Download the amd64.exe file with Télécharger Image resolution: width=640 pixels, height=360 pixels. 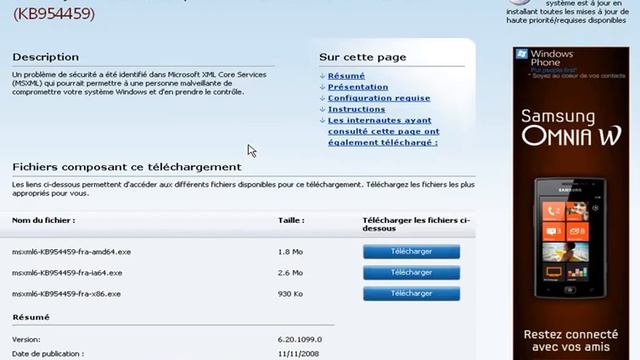pyautogui.click(x=411, y=251)
